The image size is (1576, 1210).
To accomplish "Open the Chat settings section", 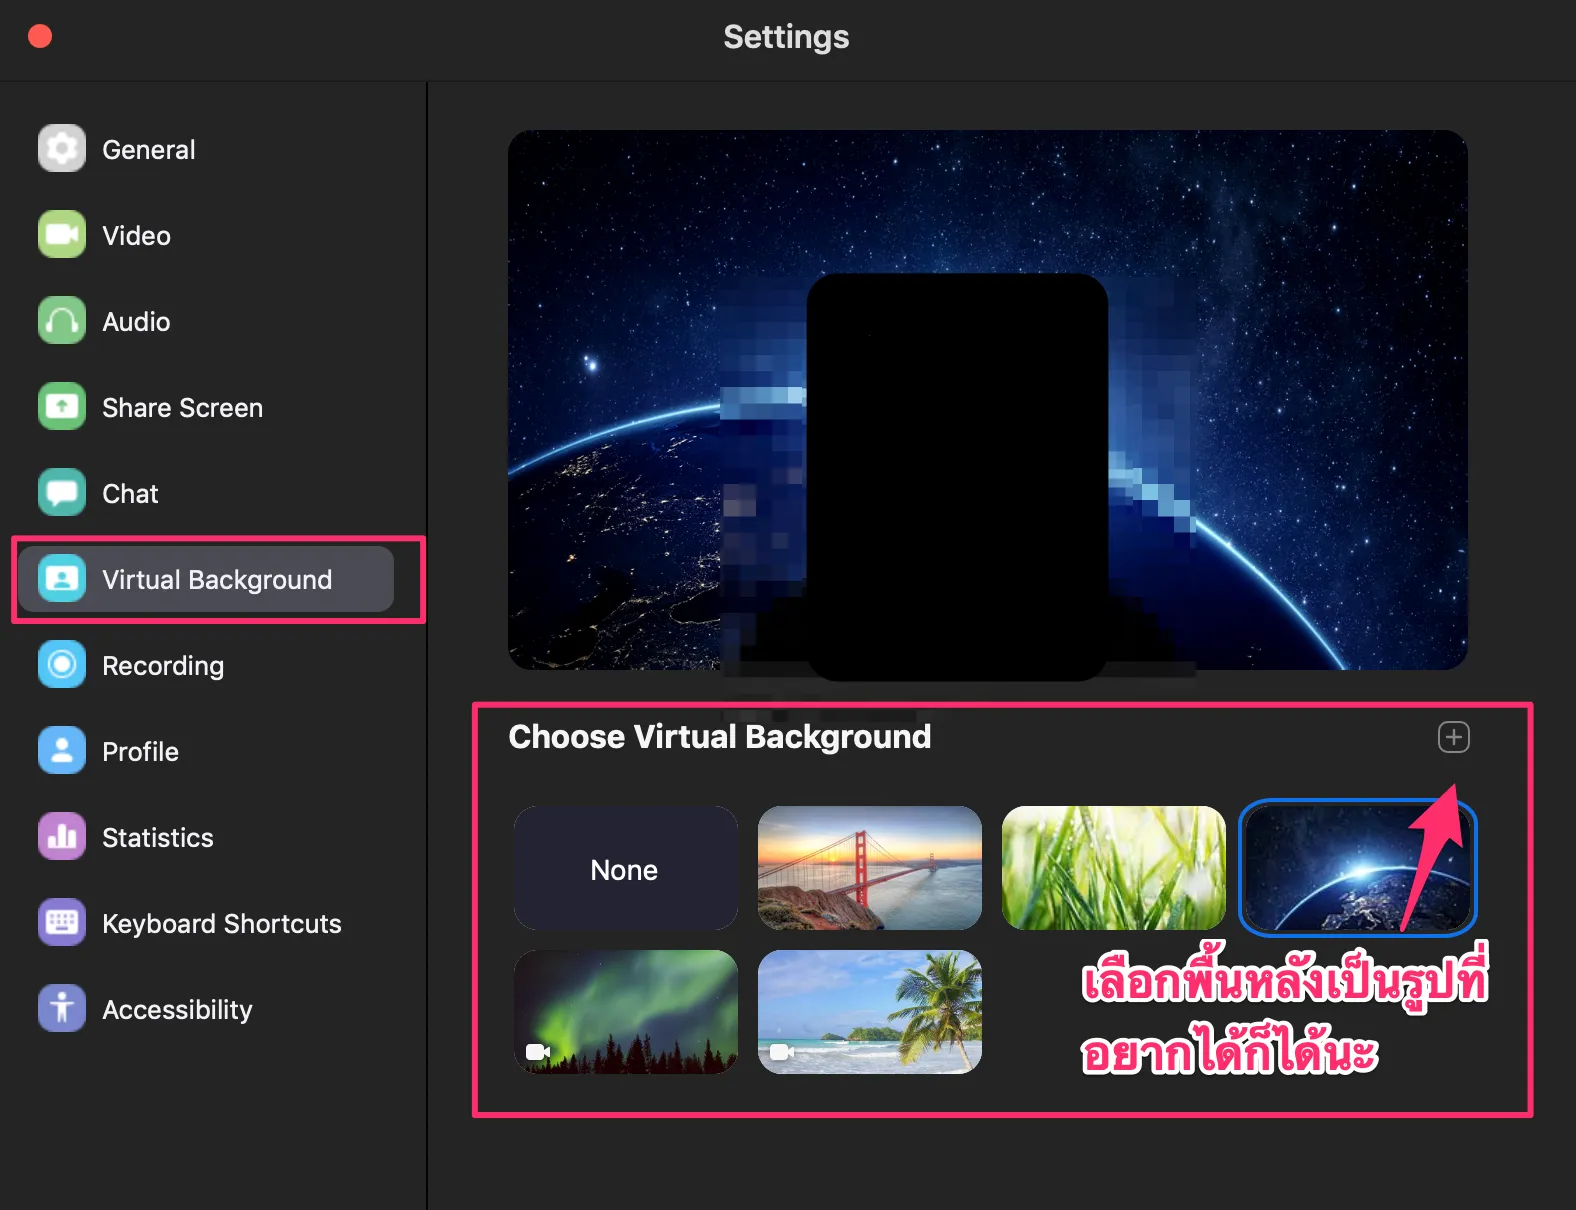I will point(206,493).
